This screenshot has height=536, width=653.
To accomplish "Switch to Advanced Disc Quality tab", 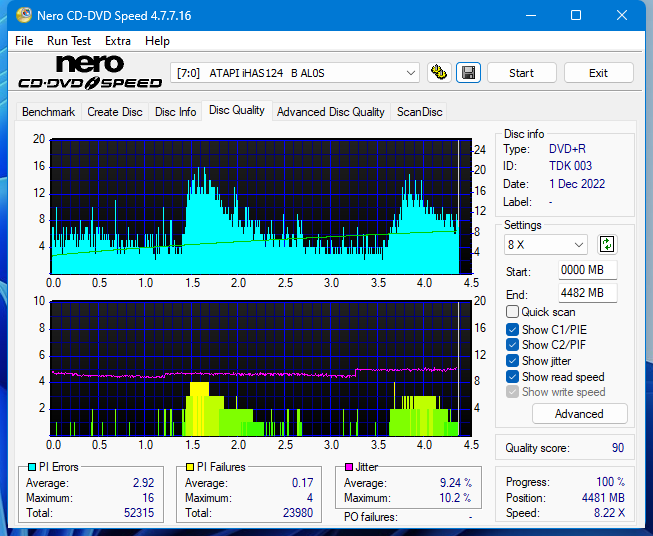I will coord(331,112).
